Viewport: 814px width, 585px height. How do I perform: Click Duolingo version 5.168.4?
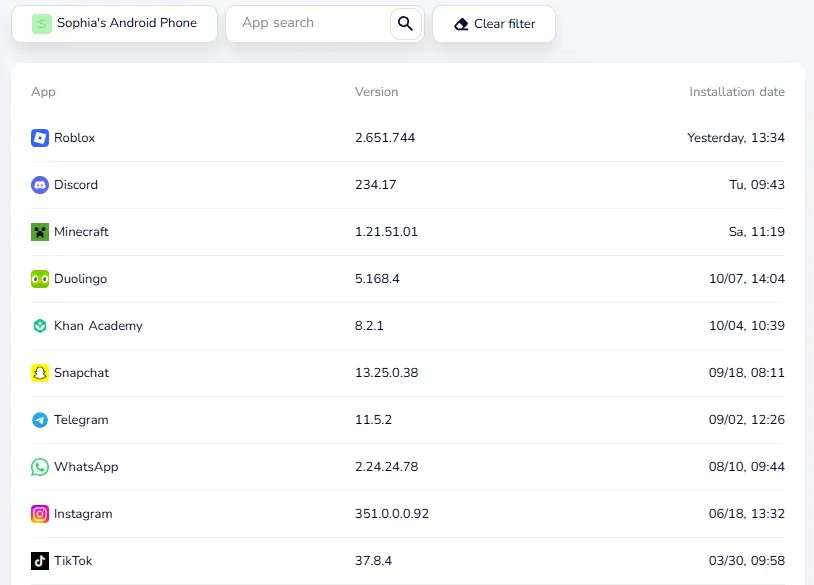tap(377, 279)
